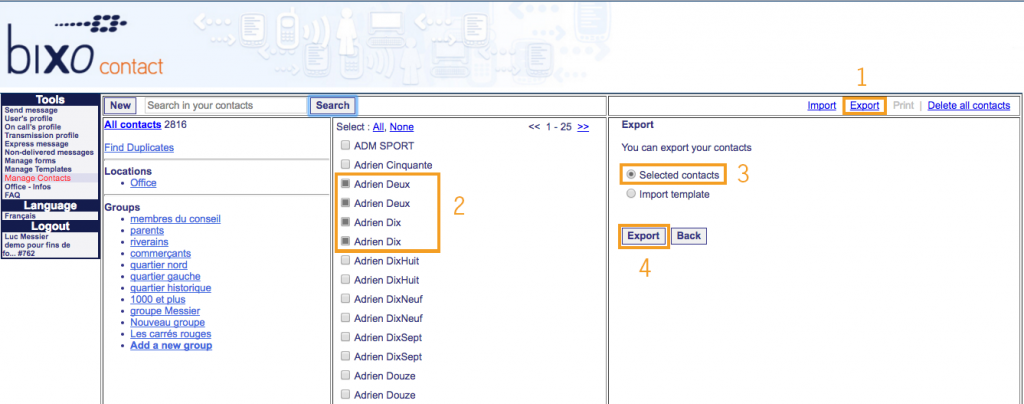The width and height of the screenshot is (1024, 404).
Task: Click the bixo contact logo
Action: coord(85,46)
